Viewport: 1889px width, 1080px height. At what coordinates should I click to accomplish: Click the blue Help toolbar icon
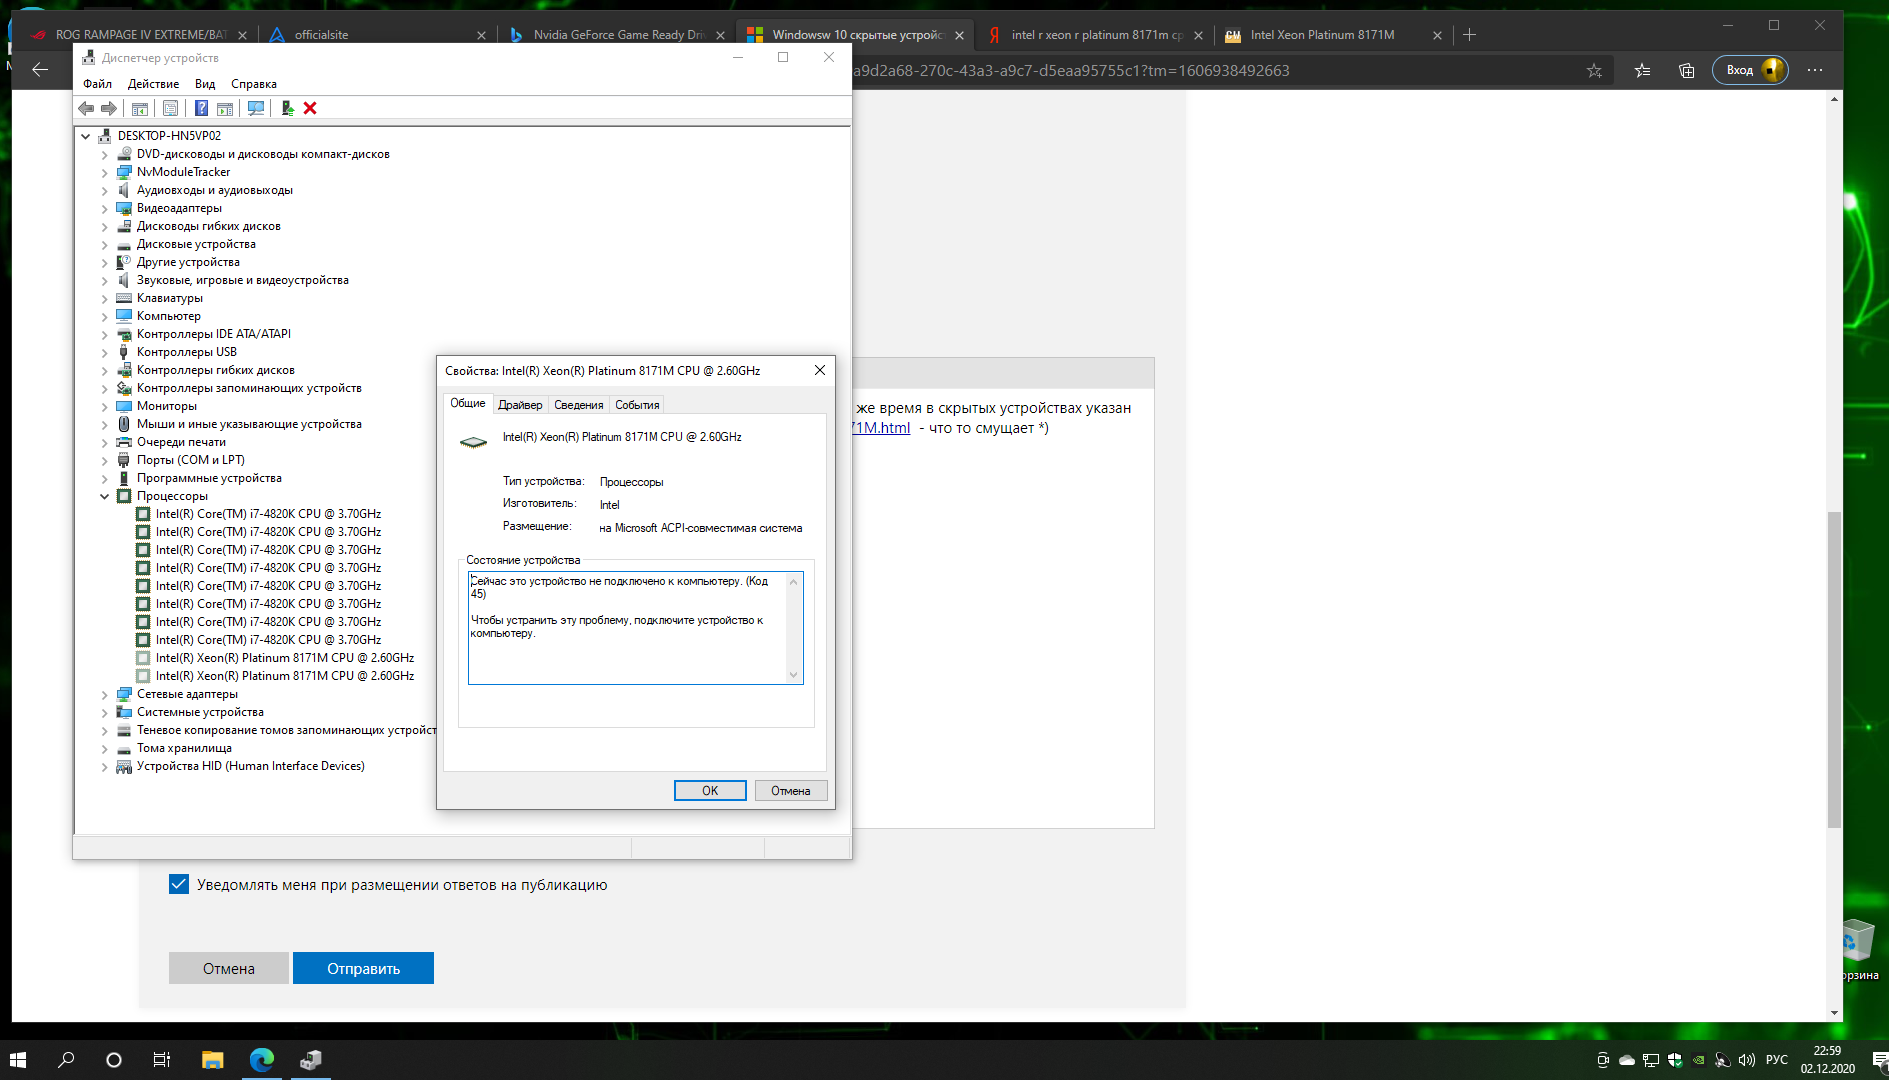[201, 108]
